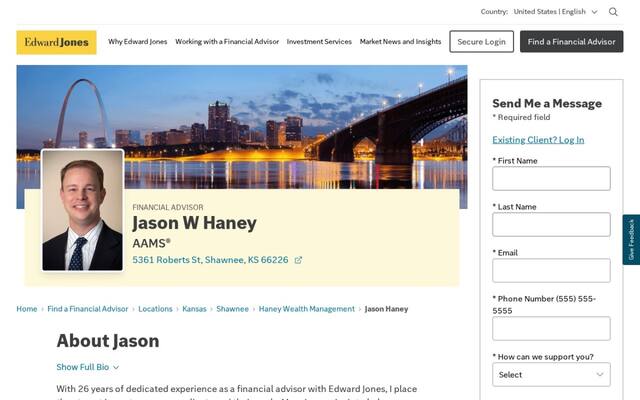Click the About Jason heading
Viewport: 640px width, 400px height.
108,341
